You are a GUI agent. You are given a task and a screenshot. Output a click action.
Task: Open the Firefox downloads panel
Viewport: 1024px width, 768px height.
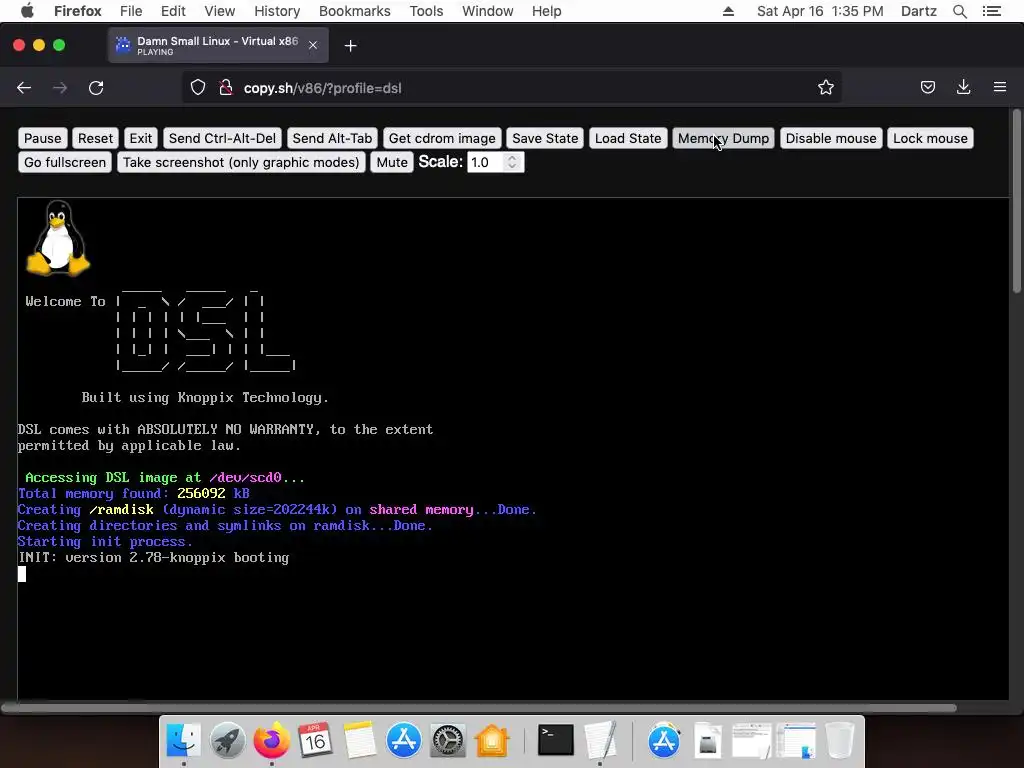pos(963,87)
